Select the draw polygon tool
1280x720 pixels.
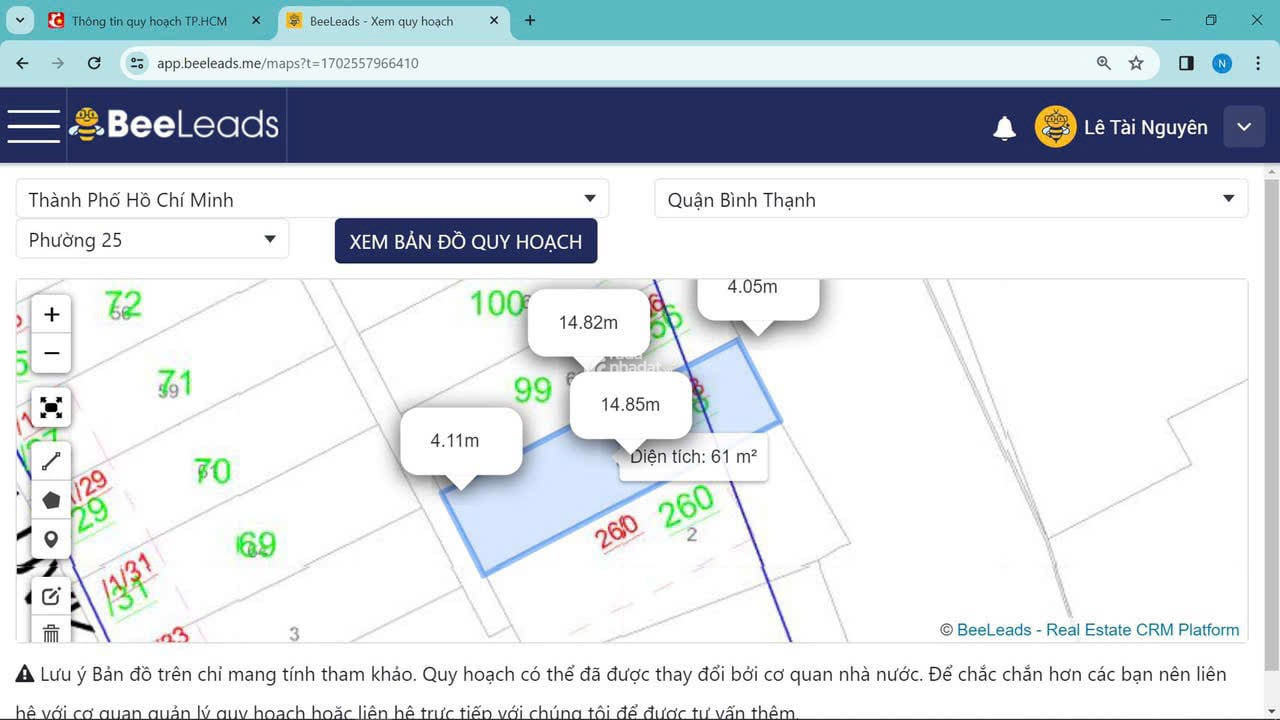click(x=52, y=500)
